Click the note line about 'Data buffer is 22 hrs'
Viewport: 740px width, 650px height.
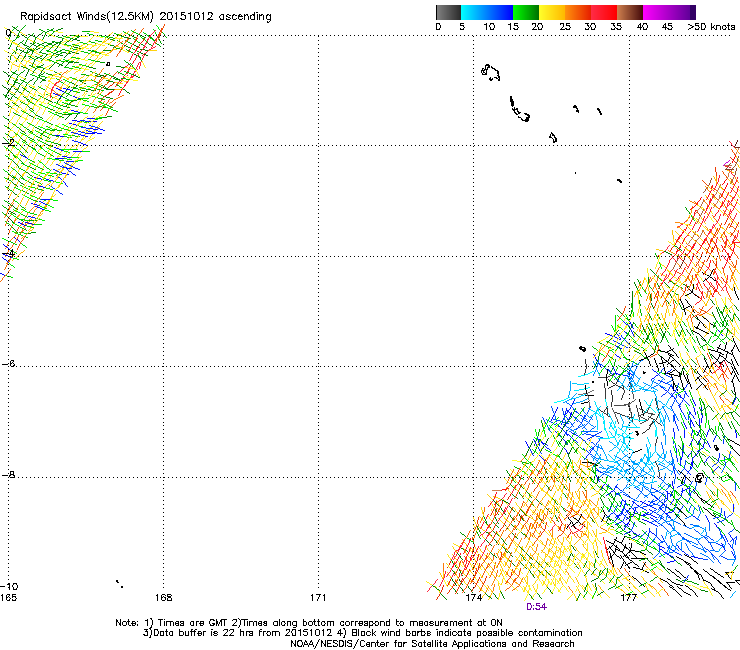pyautogui.click(x=362, y=633)
